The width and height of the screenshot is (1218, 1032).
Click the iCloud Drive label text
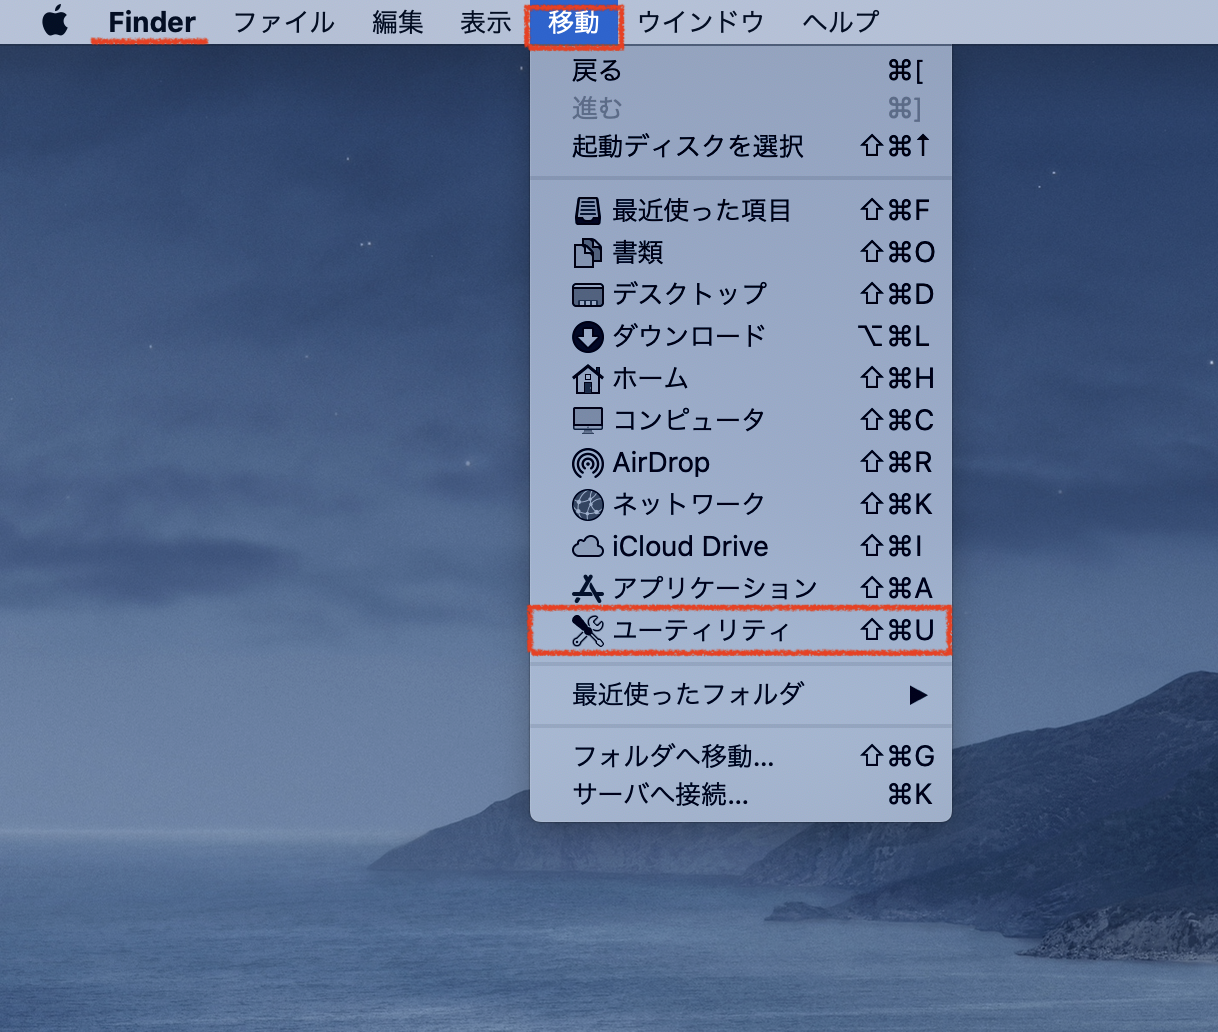click(x=691, y=547)
